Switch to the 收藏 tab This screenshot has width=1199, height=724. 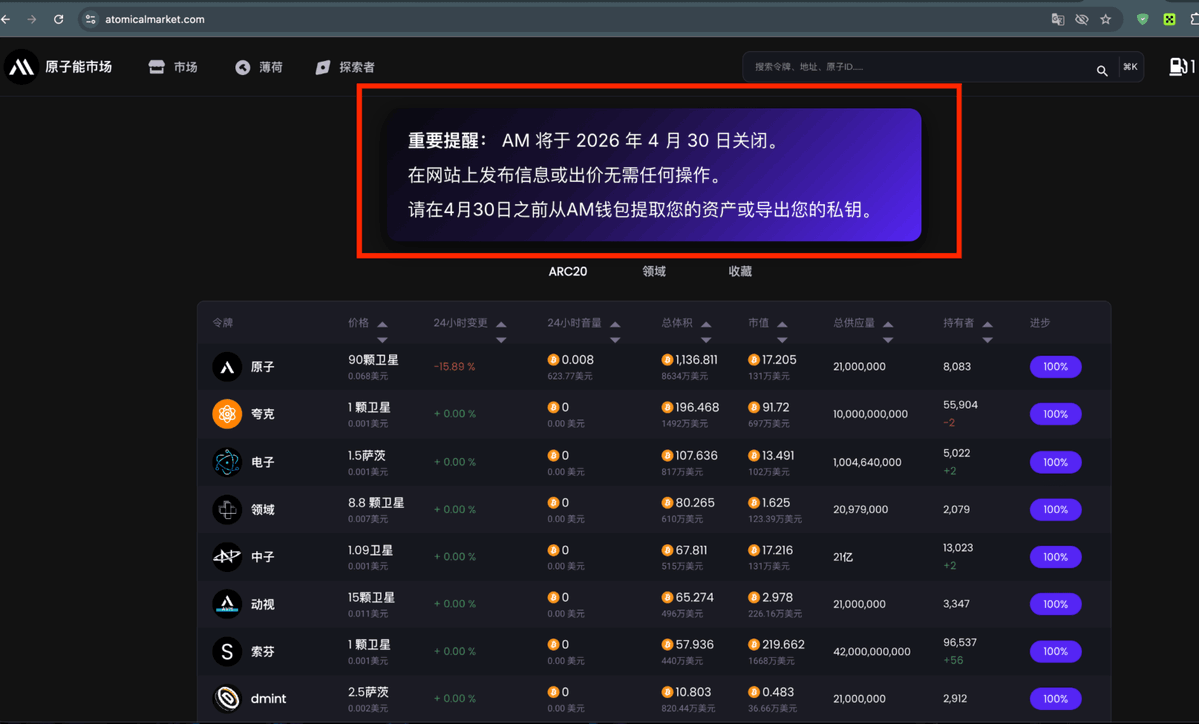pyautogui.click(x=740, y=271)
